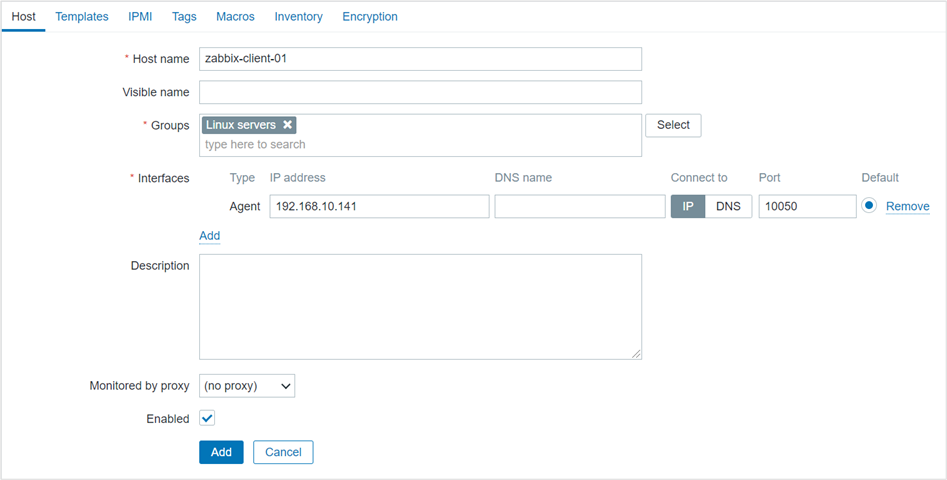Screen dimensions: 947x480
Task: Click the Select groups button
Action: tap(673, 125)
